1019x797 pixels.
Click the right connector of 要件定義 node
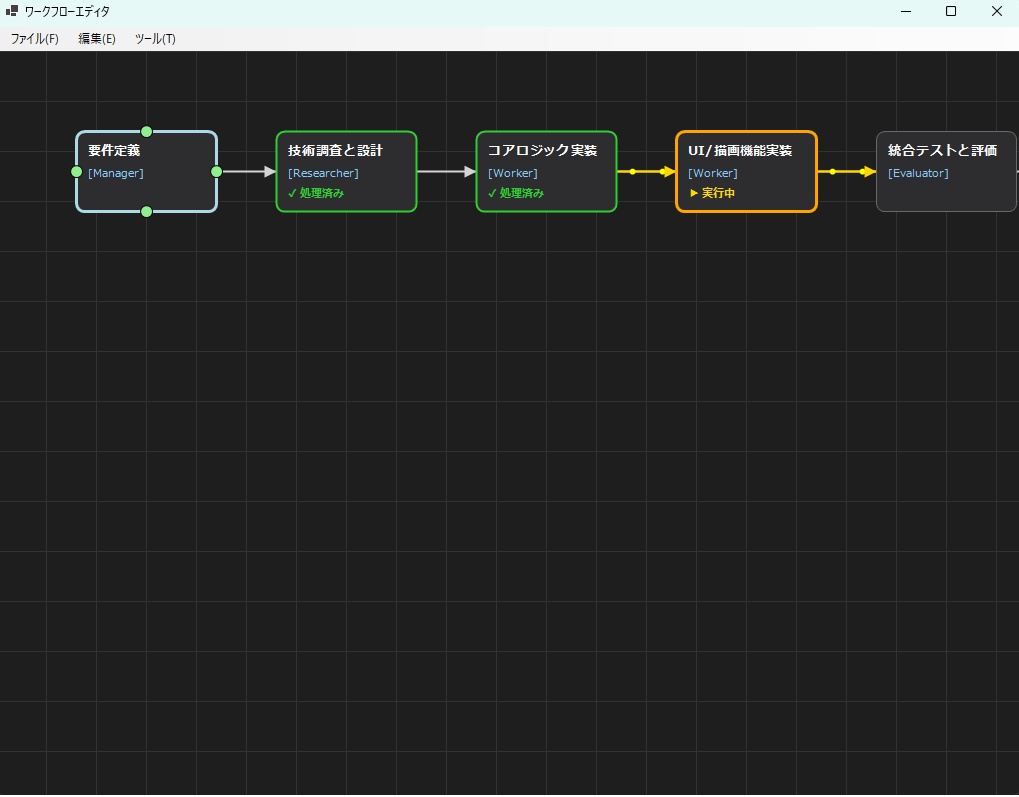click(x=217, y=172)
